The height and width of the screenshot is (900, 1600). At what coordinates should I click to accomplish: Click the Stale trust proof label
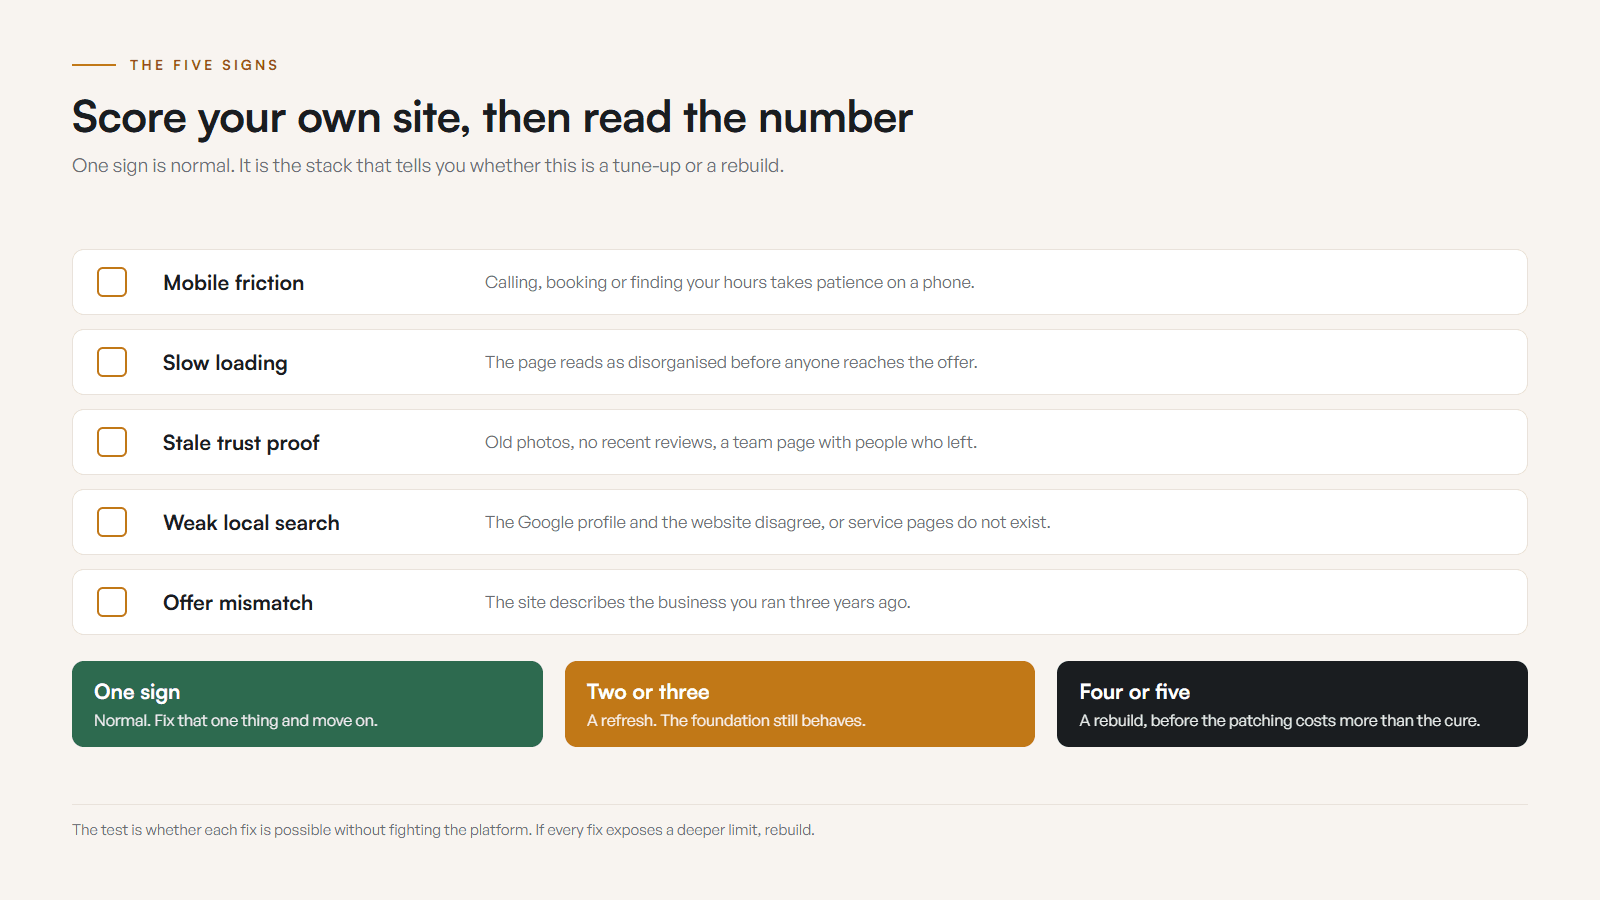[241, 443]
